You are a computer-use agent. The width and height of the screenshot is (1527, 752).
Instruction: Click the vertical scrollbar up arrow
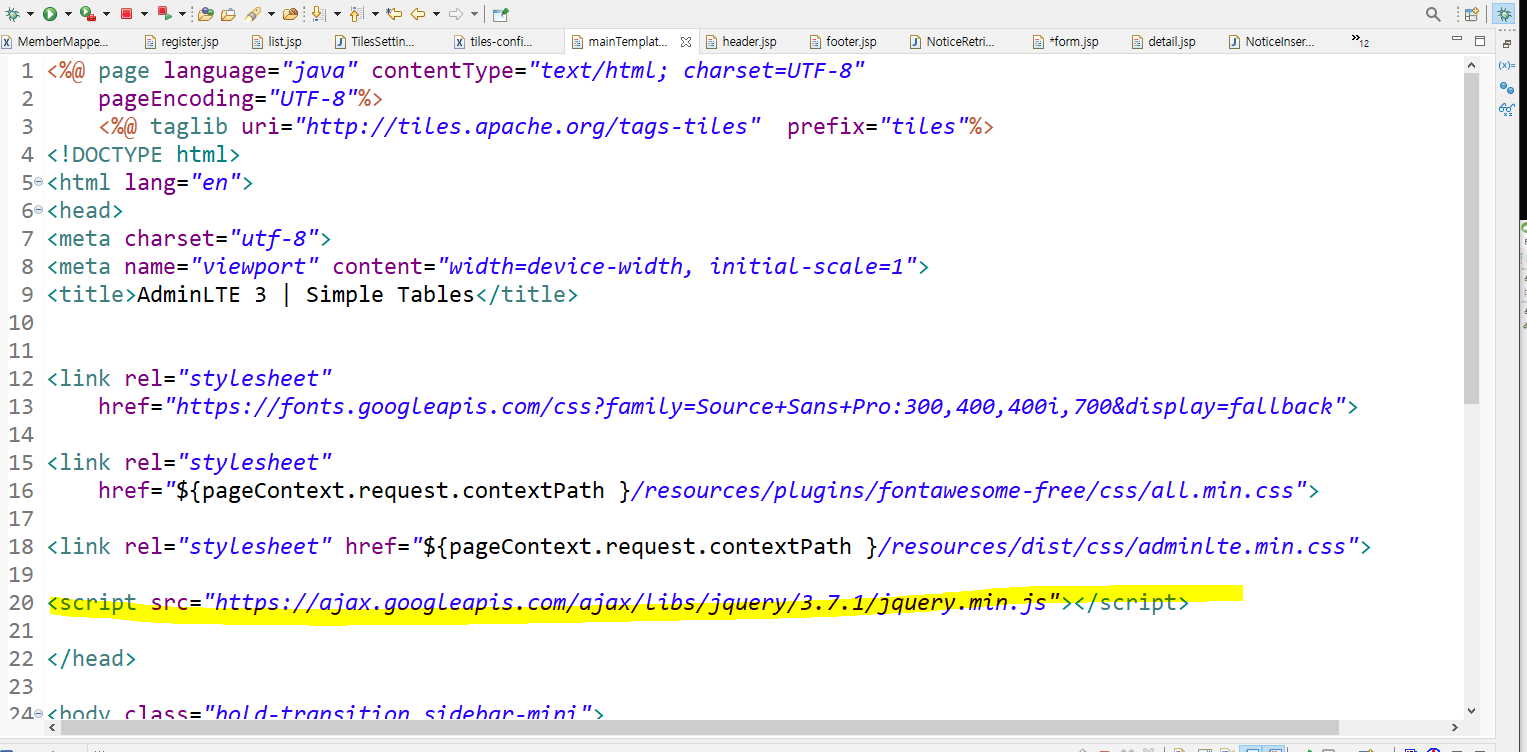coord(1471,67)
